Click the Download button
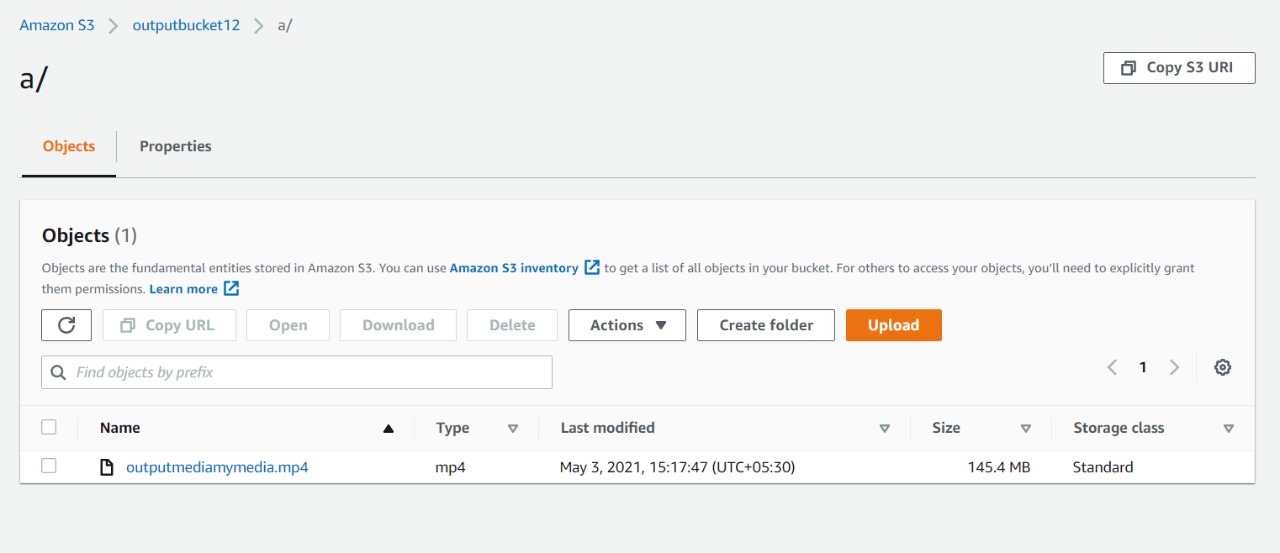This screenshot has height=553, width=1280. point(398,325)
